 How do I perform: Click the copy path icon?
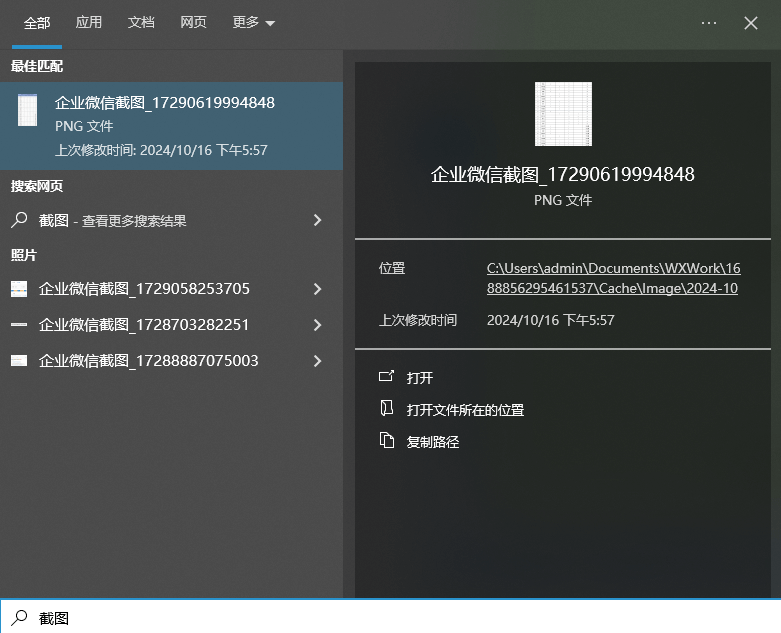click(x=387, y=440)
